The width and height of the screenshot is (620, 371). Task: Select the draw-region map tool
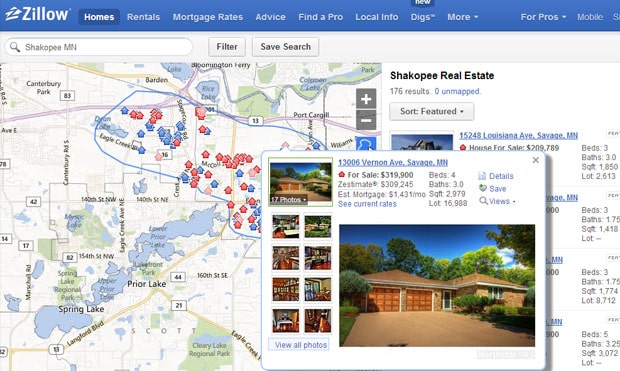point(366,143)
